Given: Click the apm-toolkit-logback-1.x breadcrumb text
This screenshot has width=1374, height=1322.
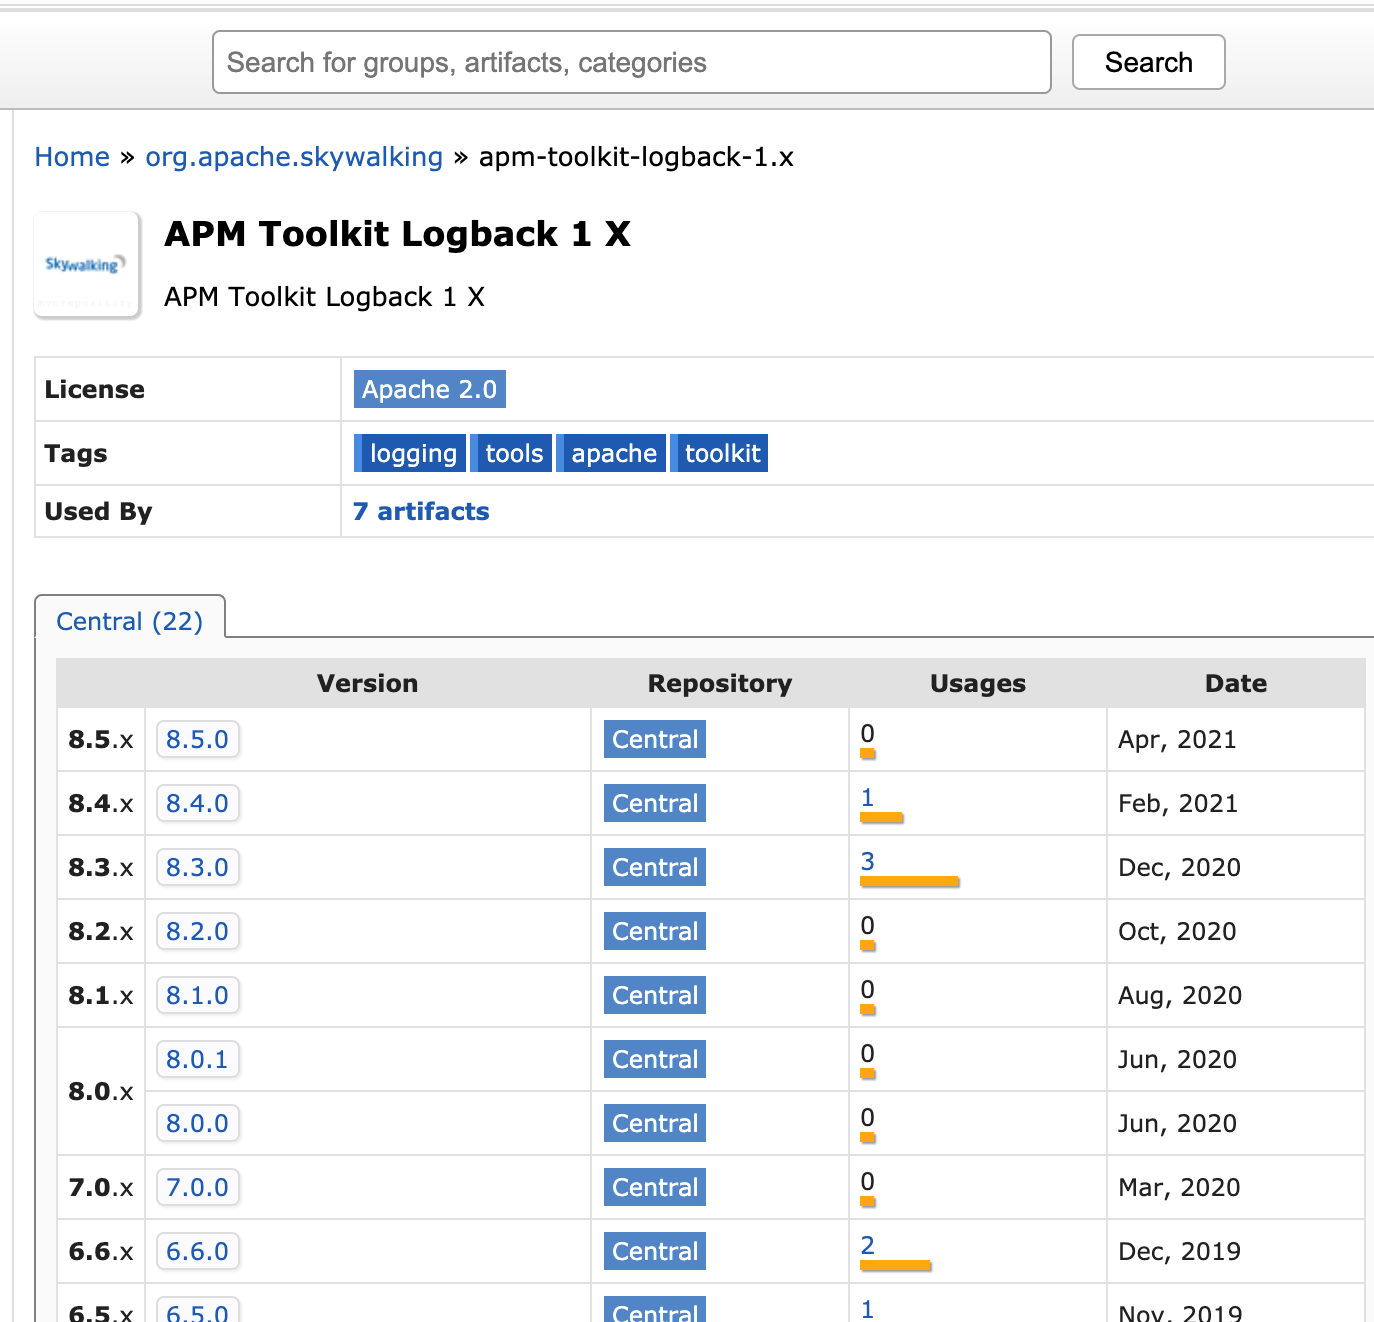Looking at the screenshot, I should 636,157.
